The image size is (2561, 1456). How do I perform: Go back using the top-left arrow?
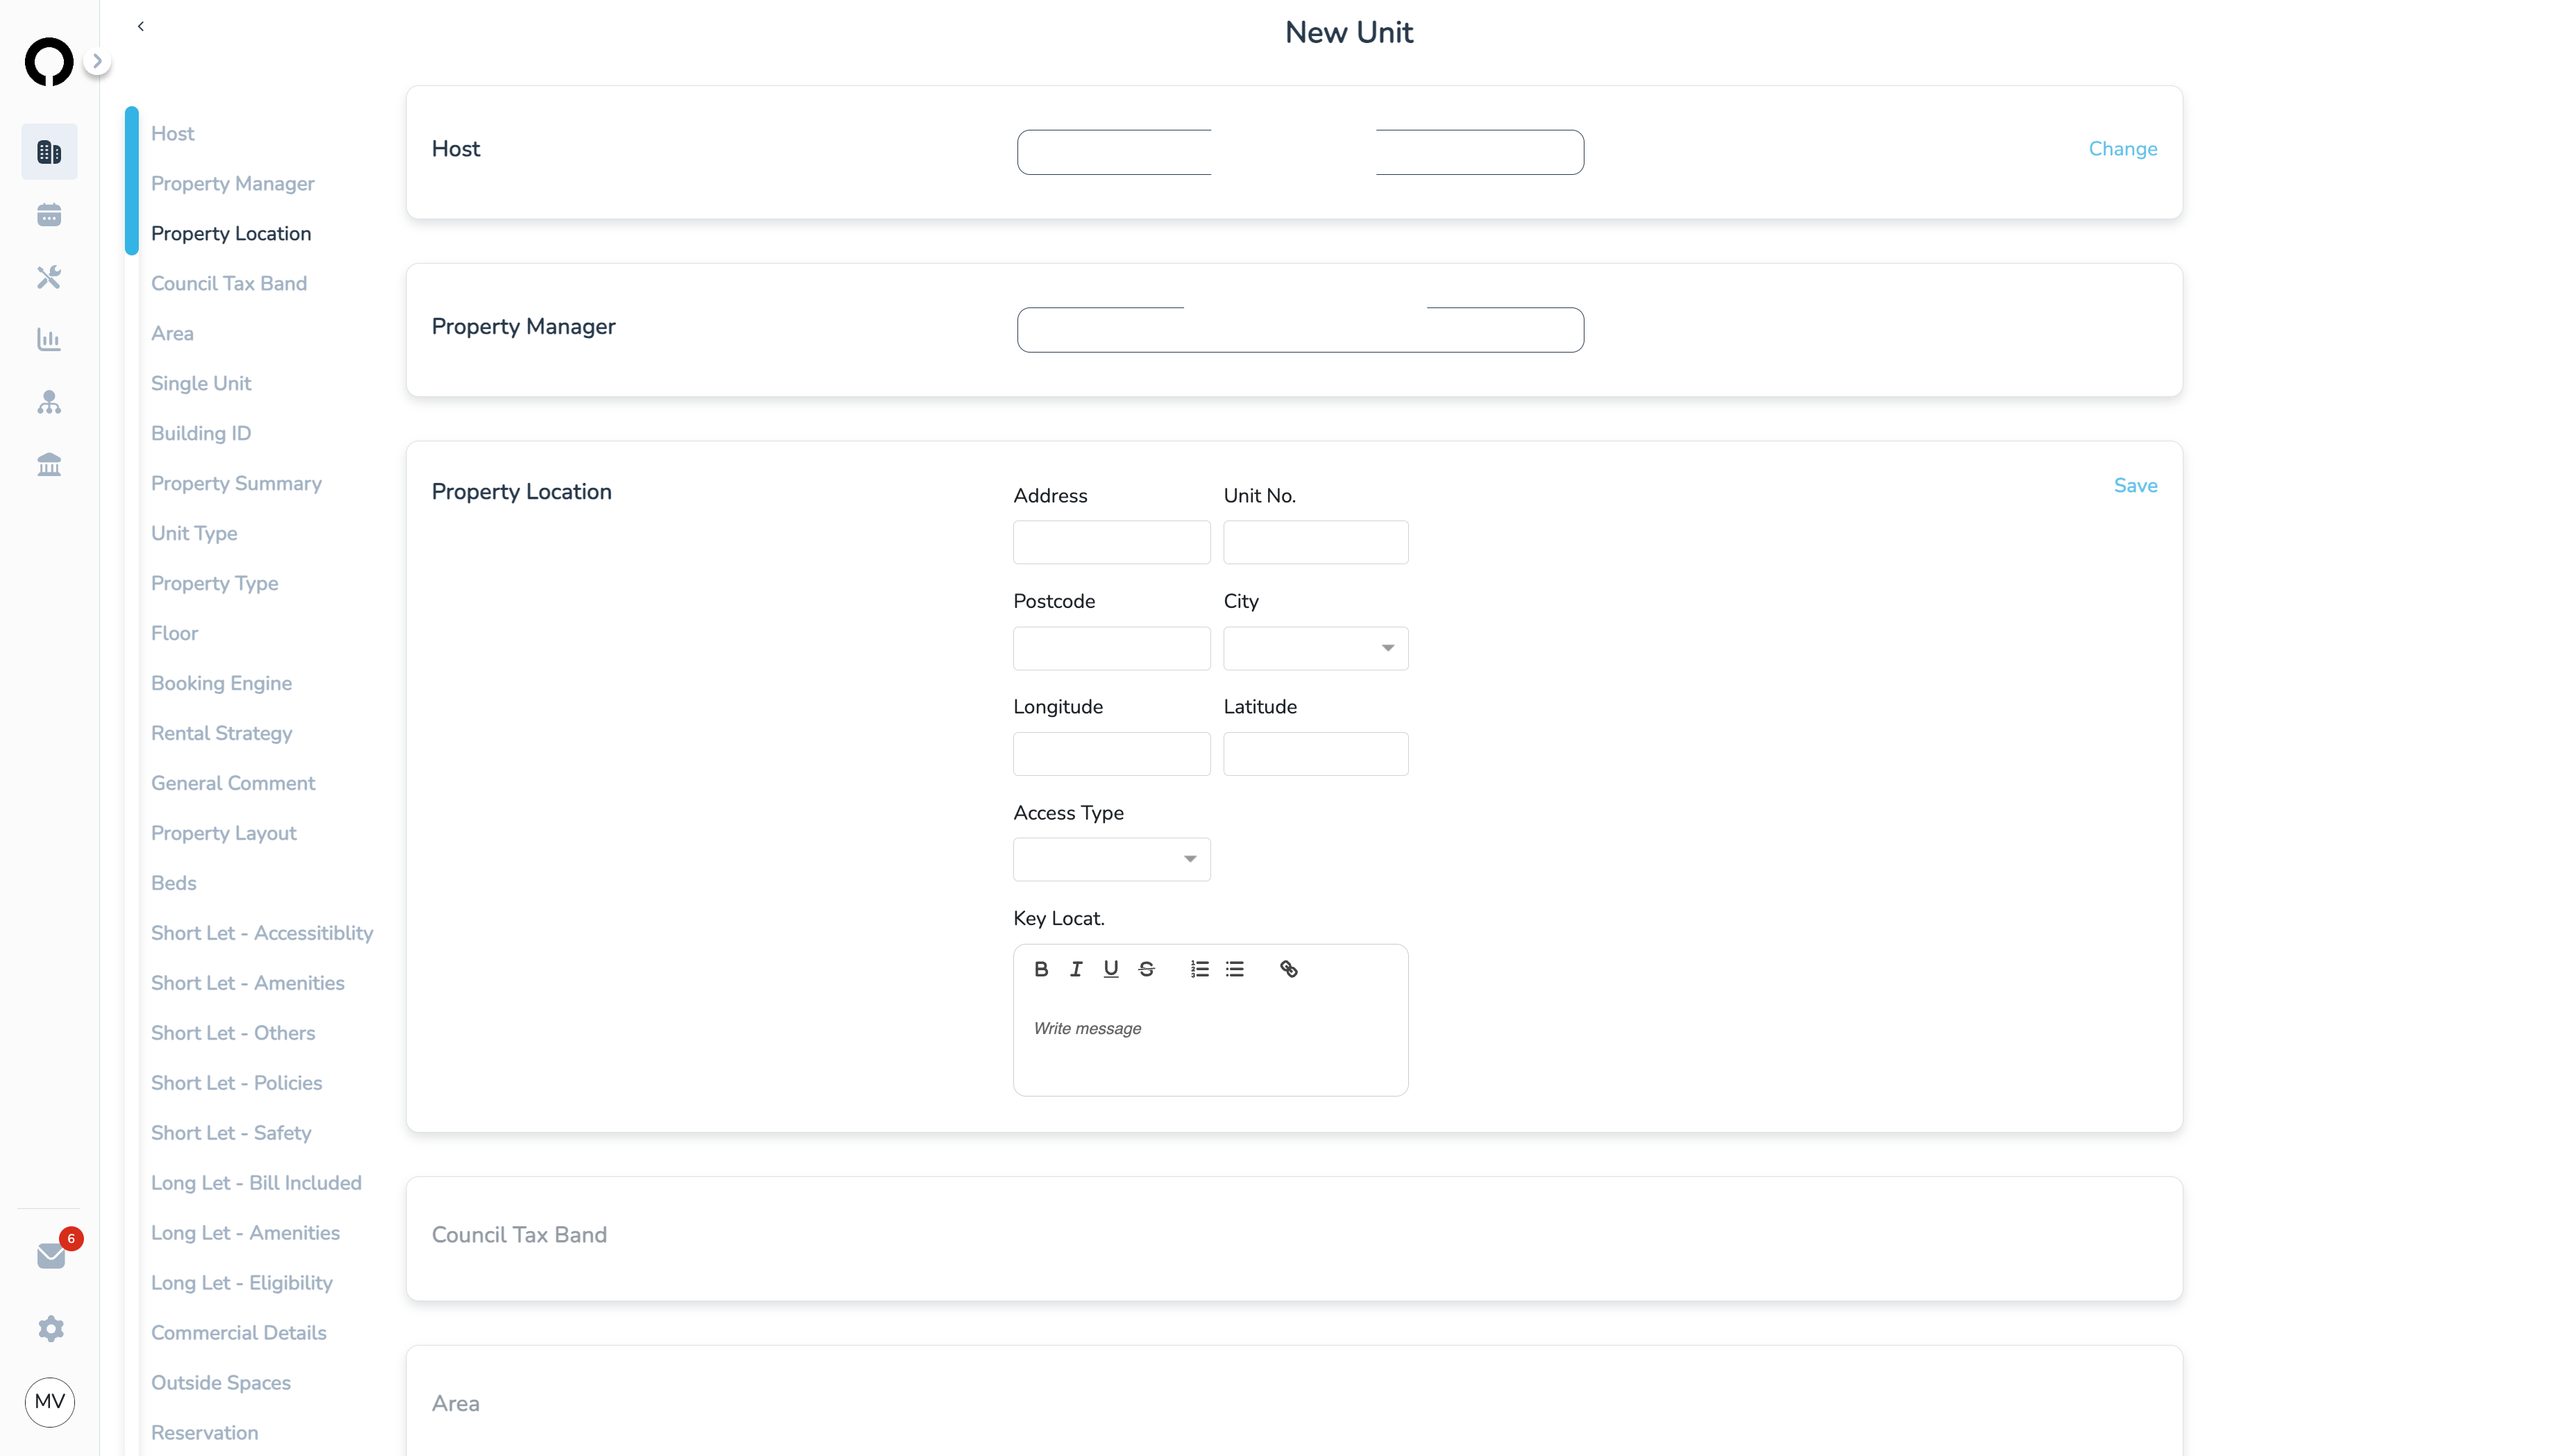point(141,26)
